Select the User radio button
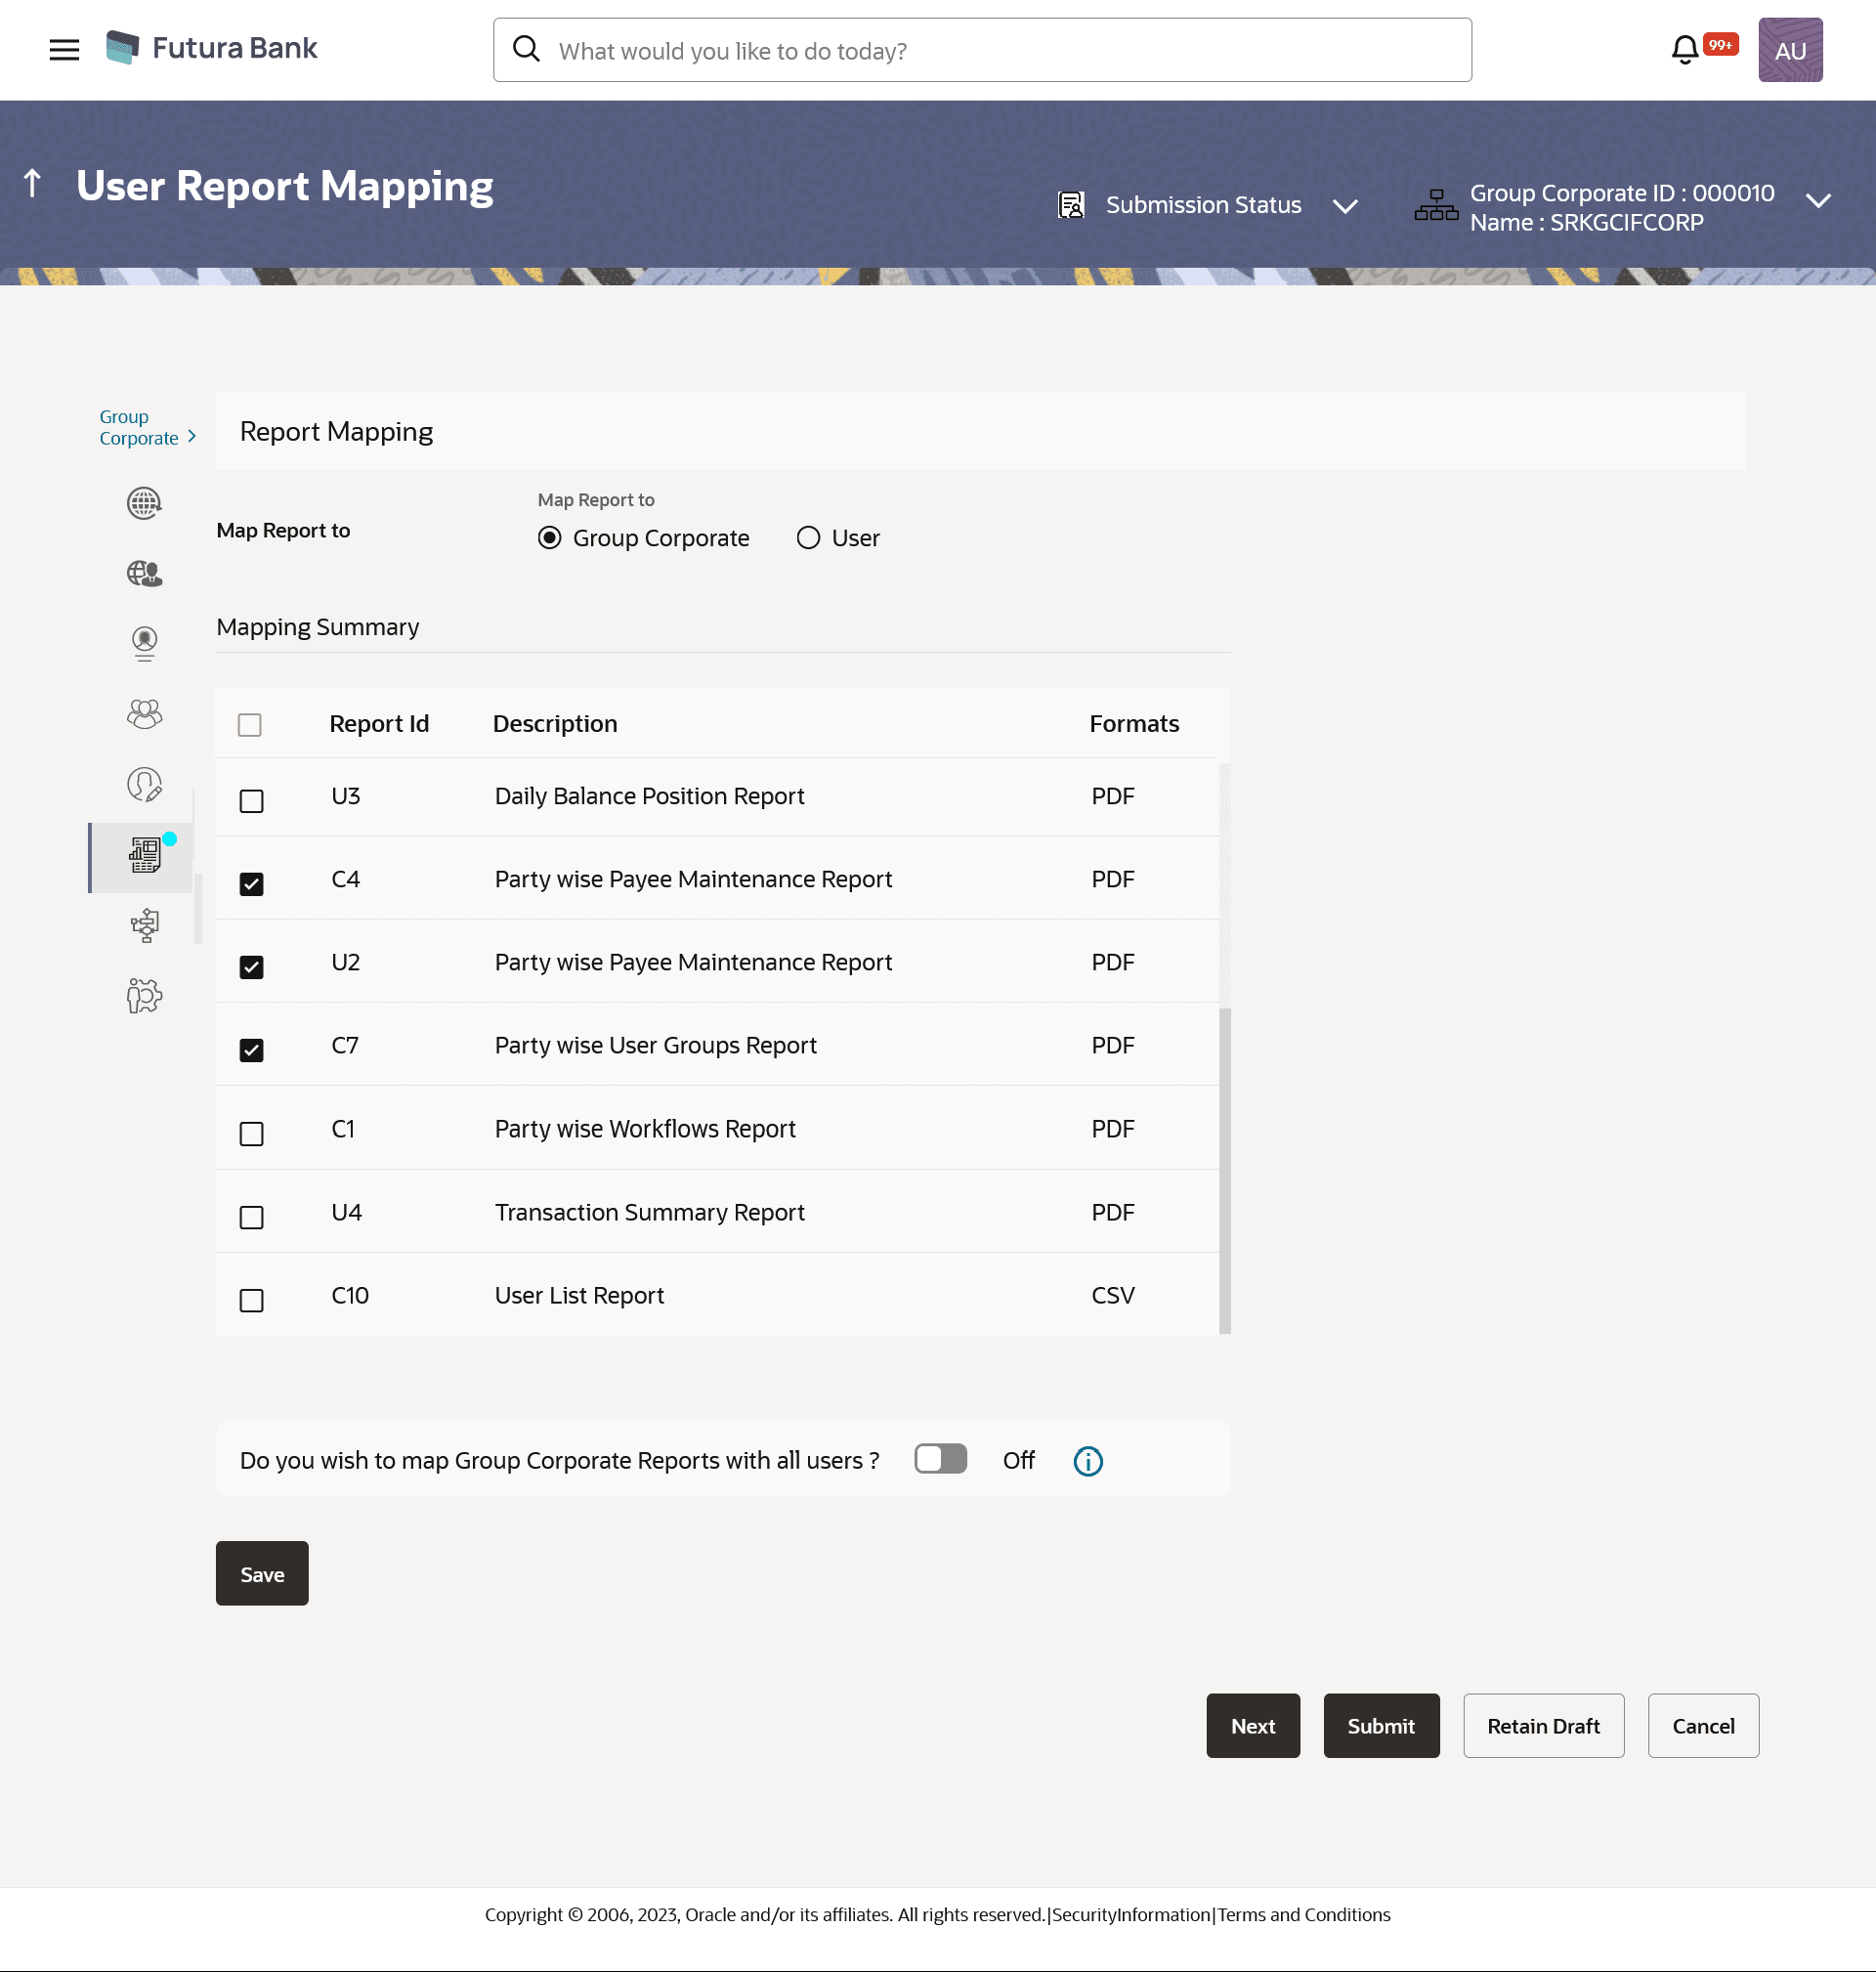This screenshot has height=1972, width=1876. pyautogui.click(x=808, y=538)
